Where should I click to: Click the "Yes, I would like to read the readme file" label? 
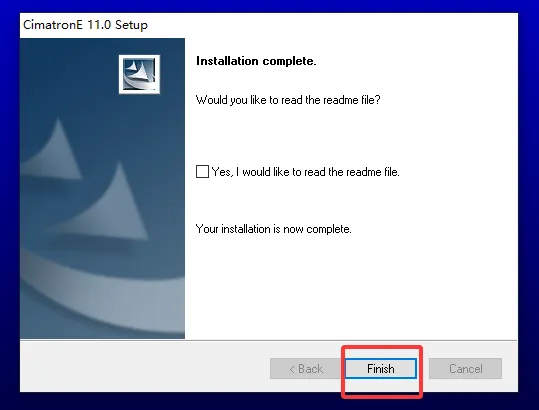pyautogui.click(x=306, y=171)
